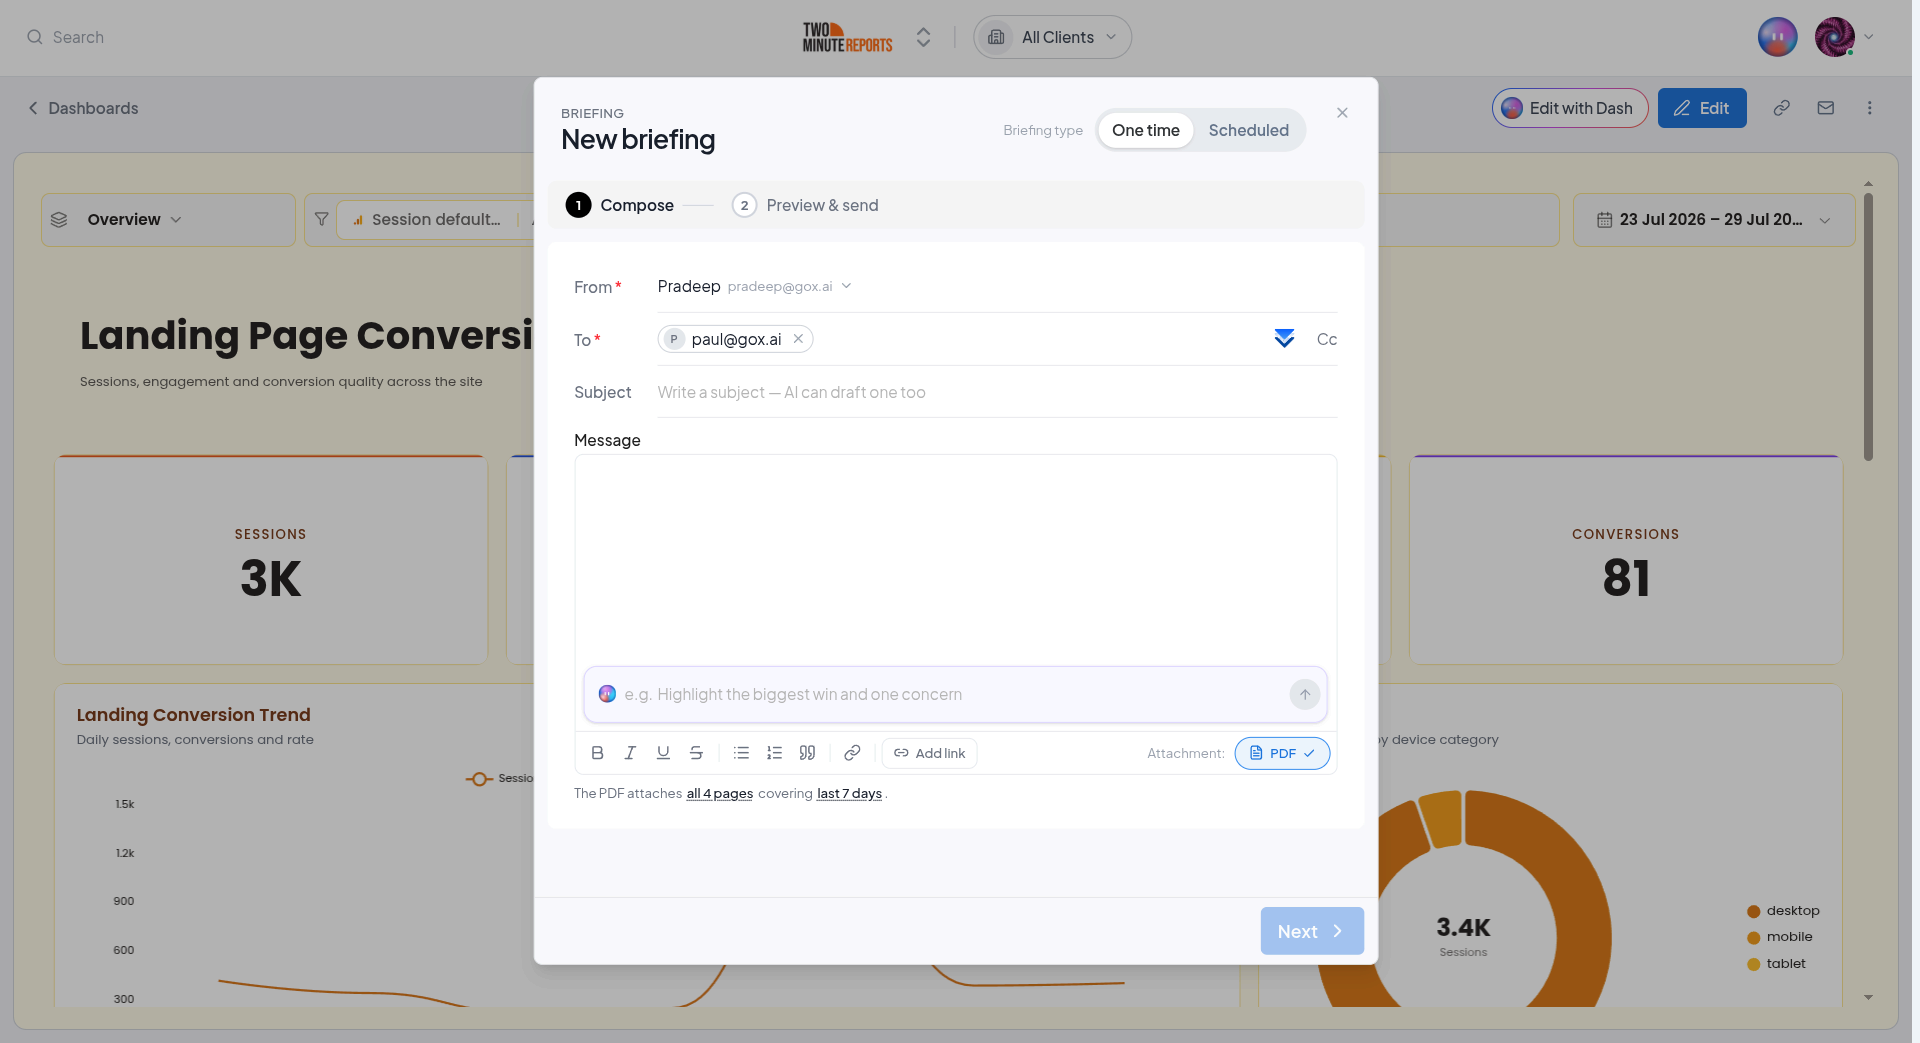
Task: Click the Landing Conversion Trend title
Action: (x=193, y=714)
